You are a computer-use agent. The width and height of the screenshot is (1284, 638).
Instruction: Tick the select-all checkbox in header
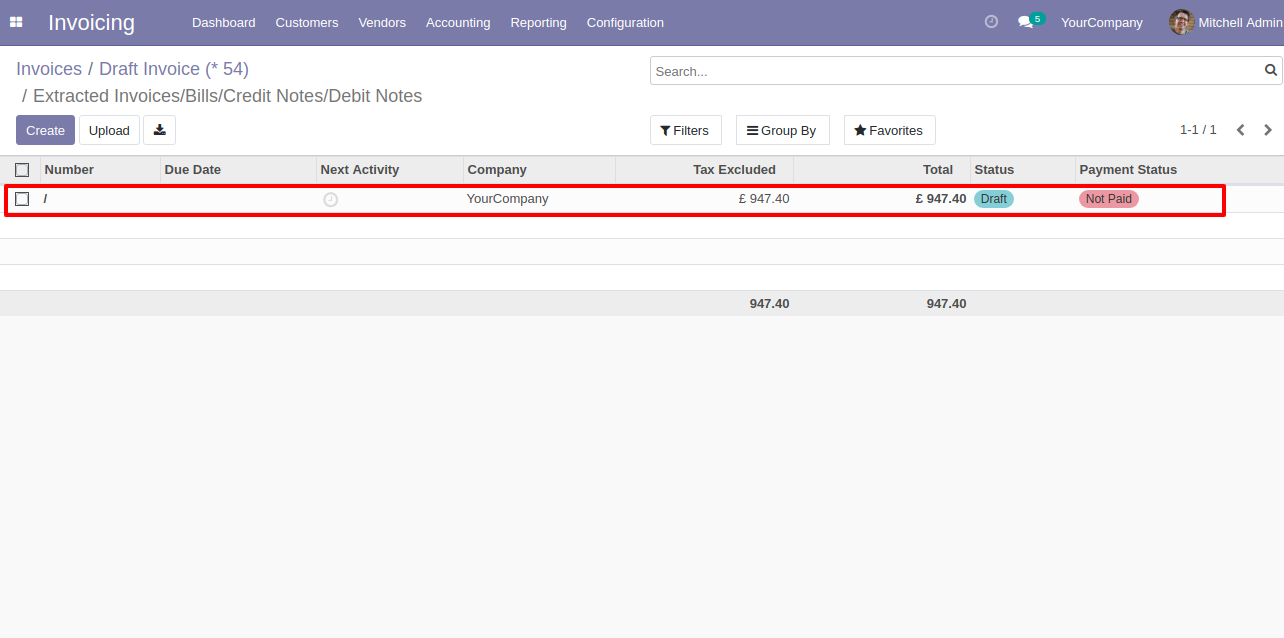(22, 170)
